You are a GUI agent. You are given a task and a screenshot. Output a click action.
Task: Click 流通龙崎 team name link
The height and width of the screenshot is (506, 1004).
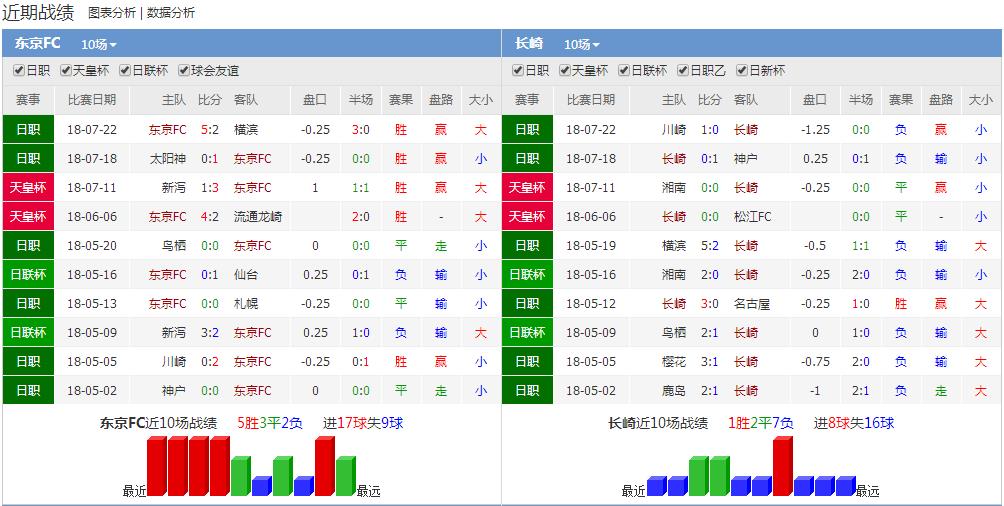pos(258,216)
